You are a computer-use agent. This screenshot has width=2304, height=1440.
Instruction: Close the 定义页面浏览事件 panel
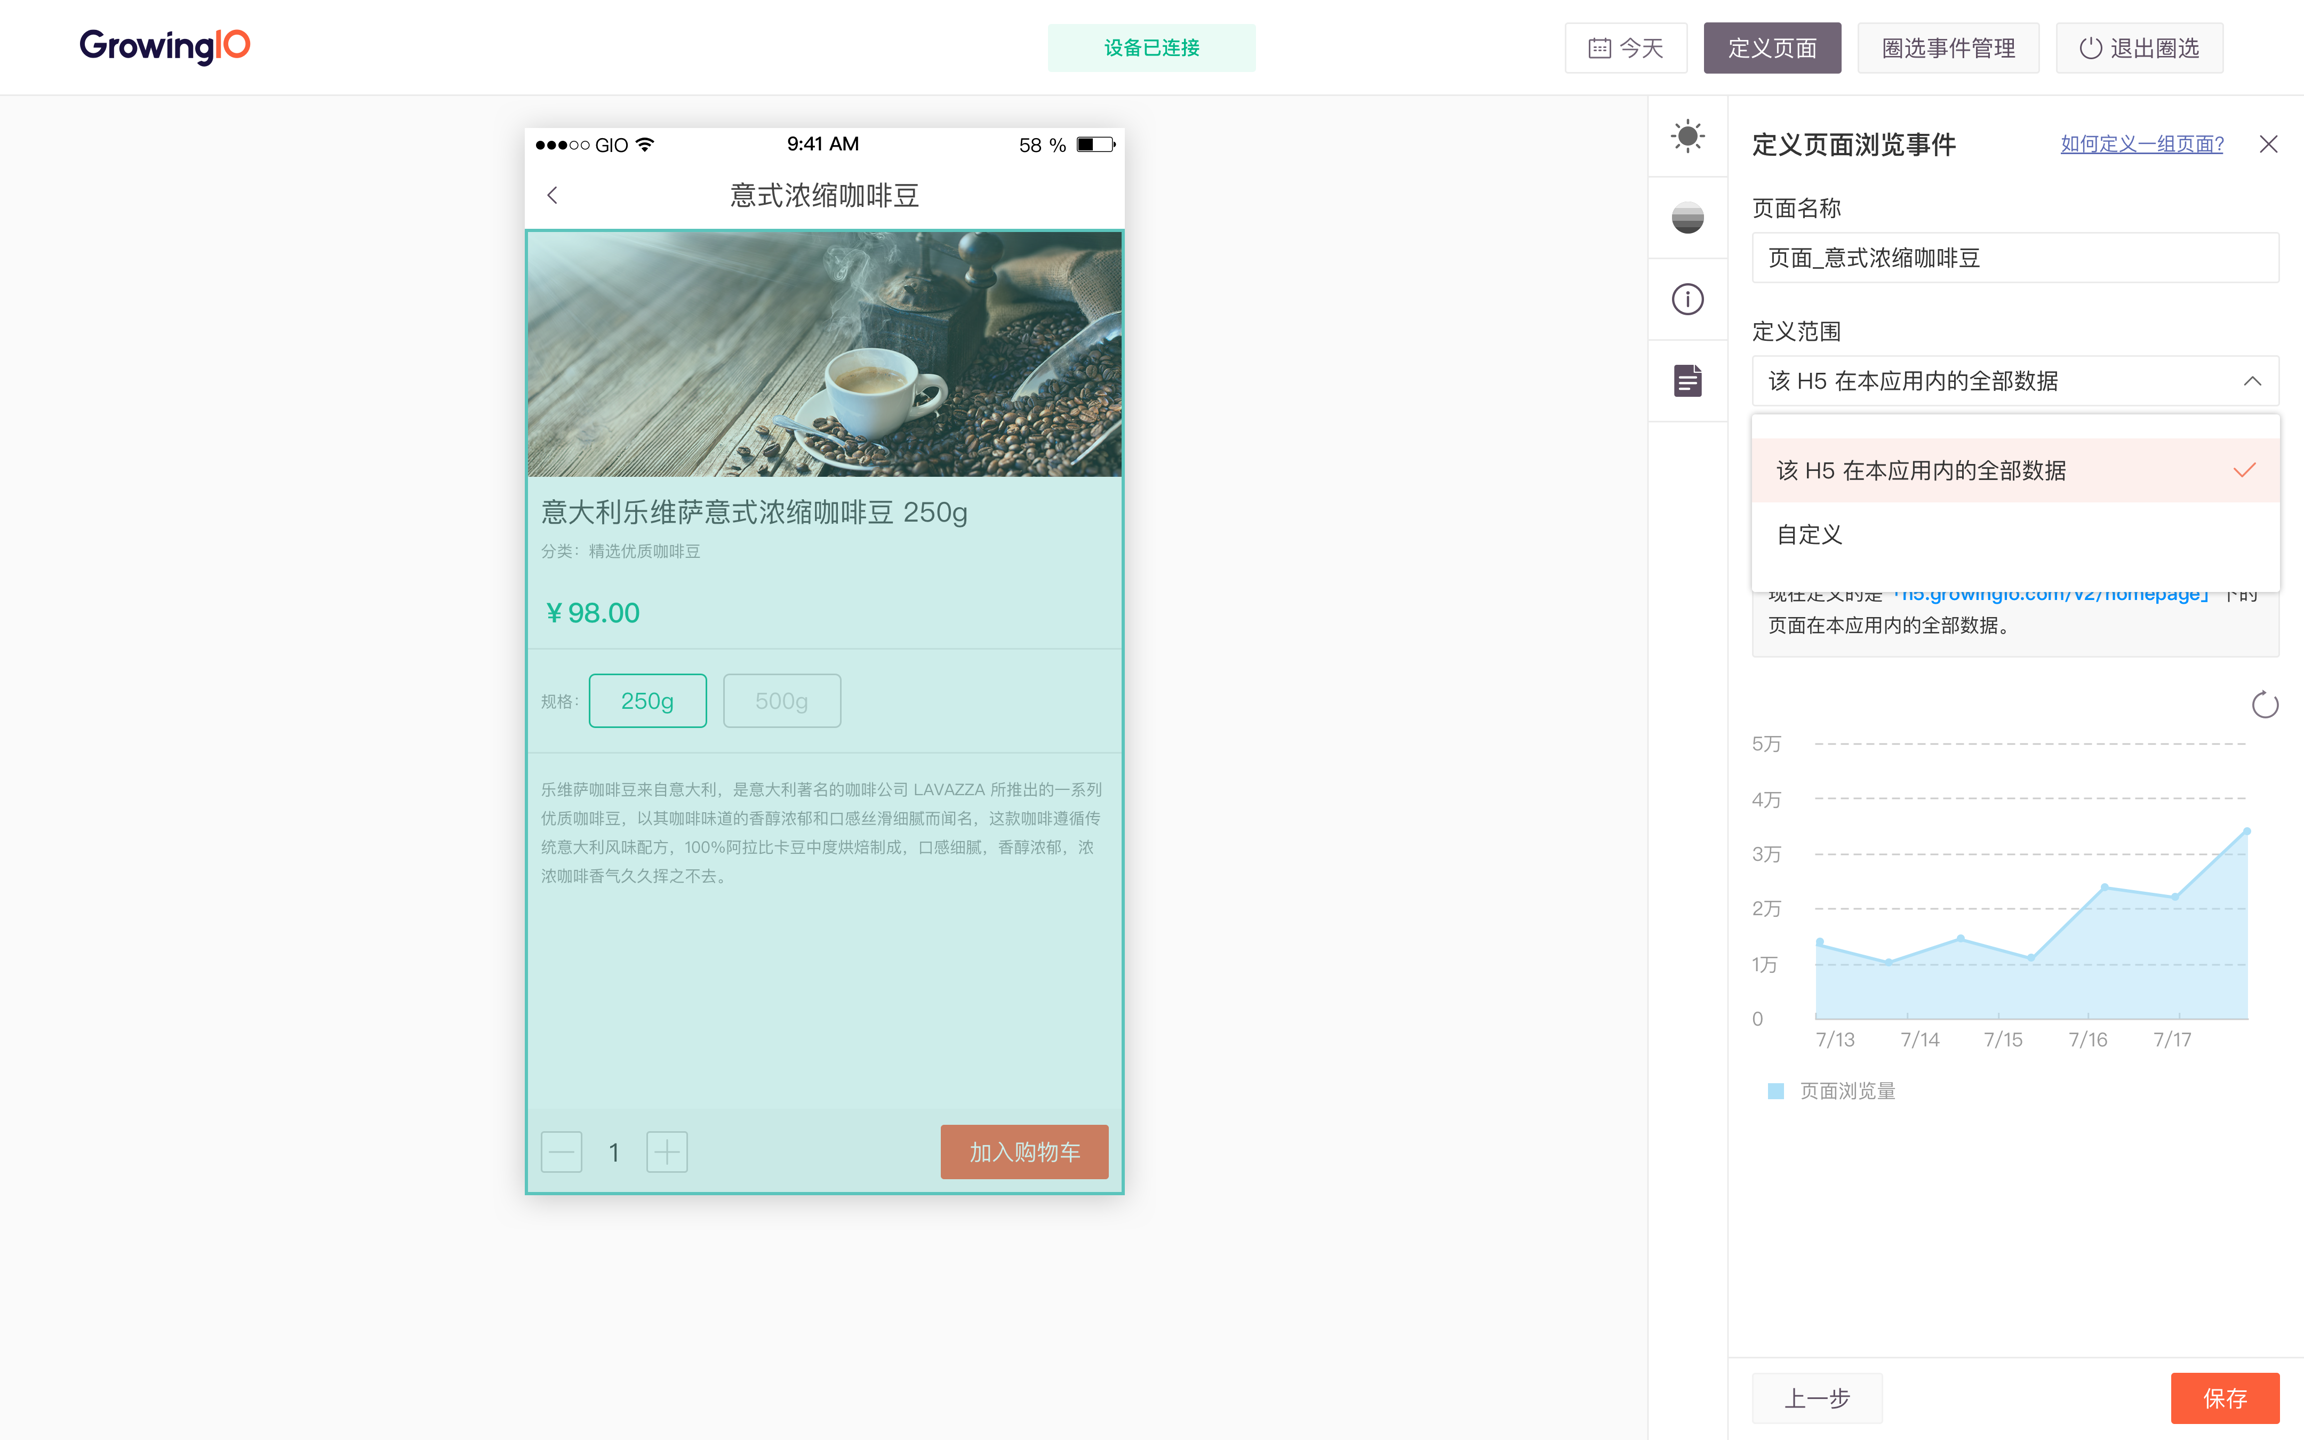click(2268, 144)
